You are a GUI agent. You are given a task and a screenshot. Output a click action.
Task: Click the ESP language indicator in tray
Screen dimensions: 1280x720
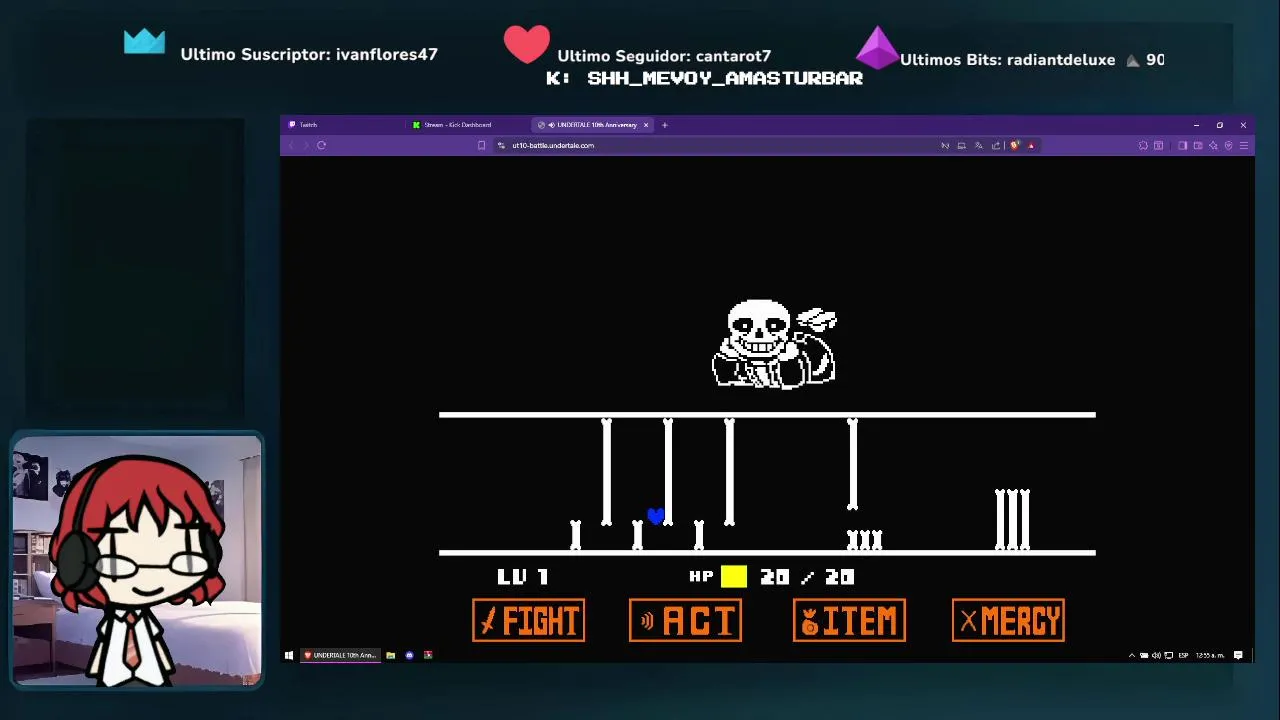coord(1183,655)
